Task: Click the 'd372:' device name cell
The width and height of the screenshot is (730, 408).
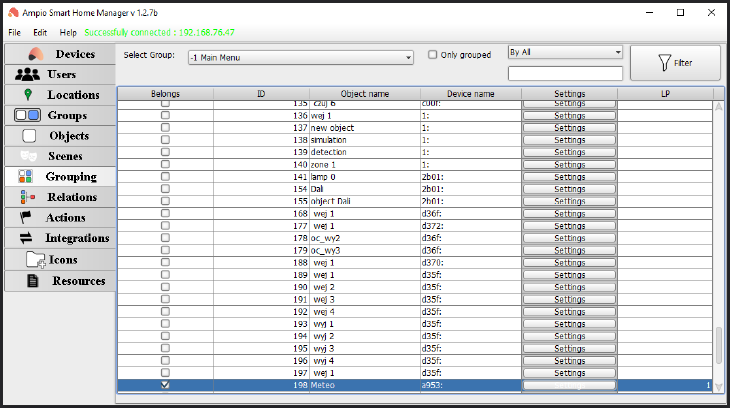Action: tap(471, 226)
